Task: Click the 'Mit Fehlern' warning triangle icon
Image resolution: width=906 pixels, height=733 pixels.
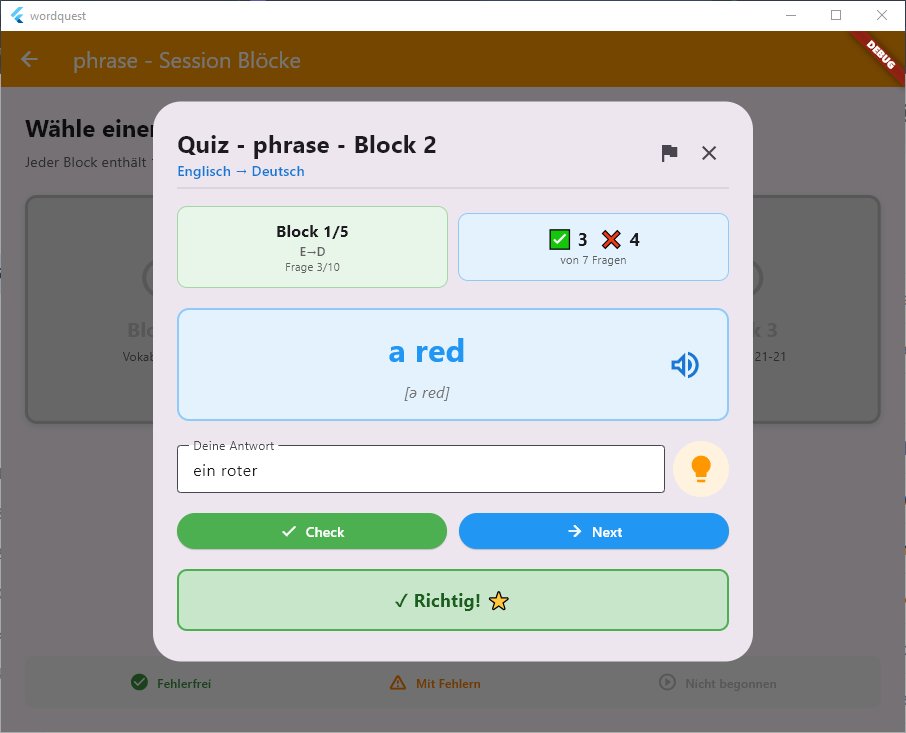Action: pos(398,683)
